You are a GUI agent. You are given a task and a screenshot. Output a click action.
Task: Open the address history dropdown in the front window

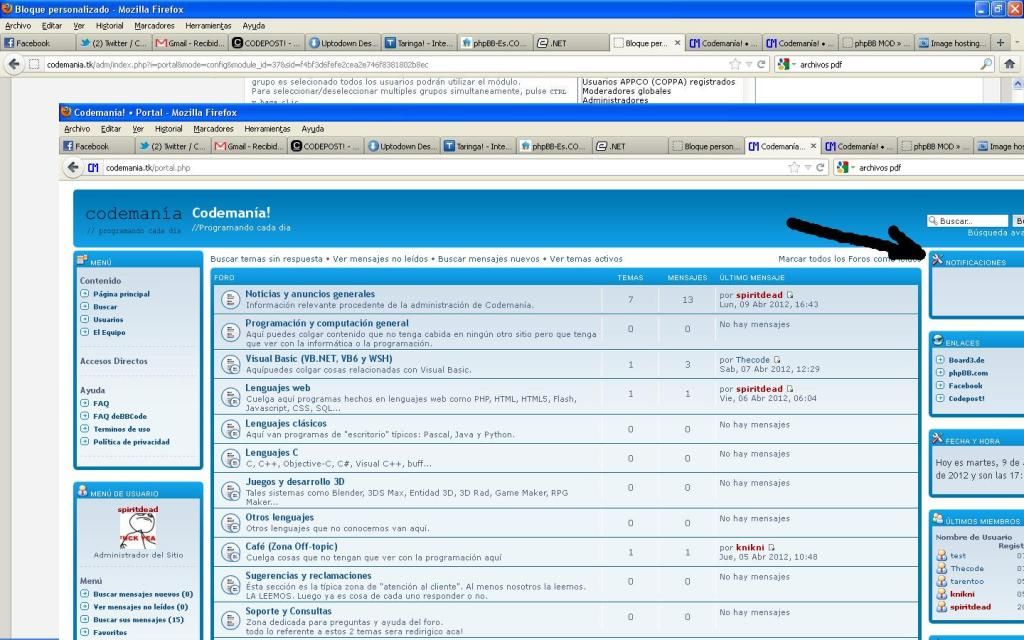(808, 168)
